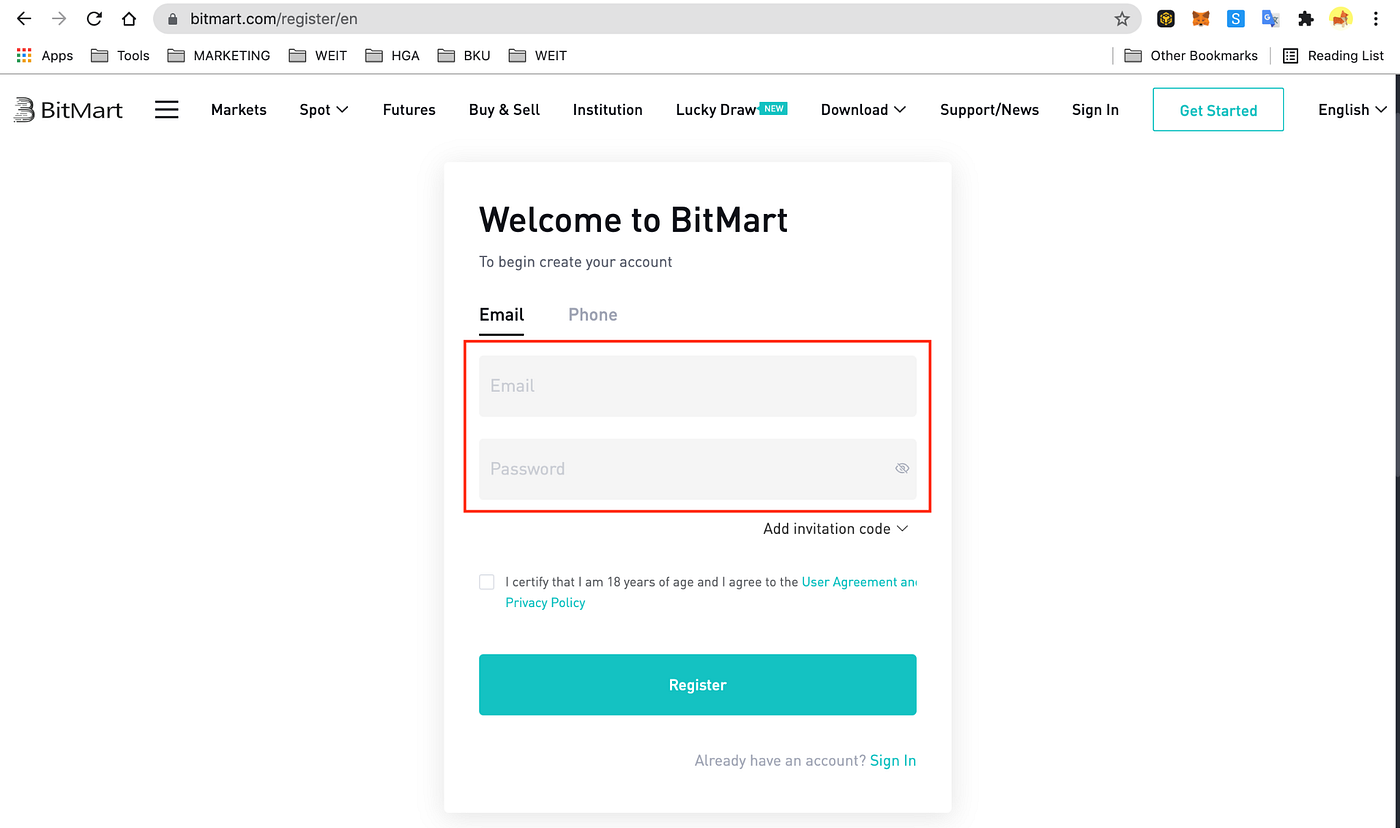Viewport: 1400px width, 828px height.
Task: Open the Privacy Policy link
Action: (x=545, y=602)
